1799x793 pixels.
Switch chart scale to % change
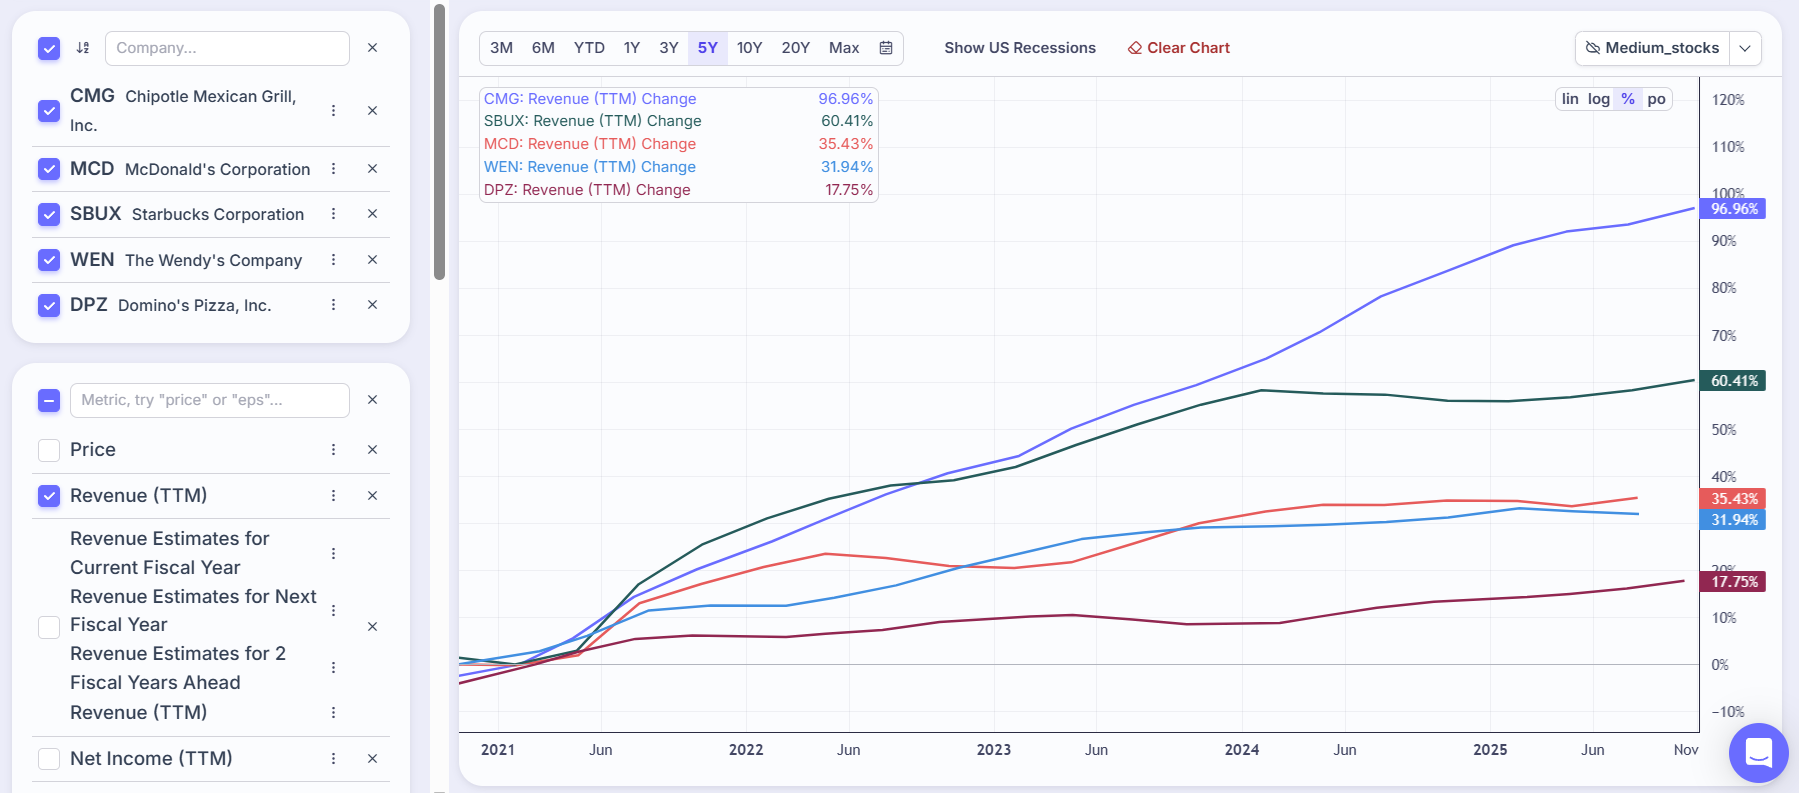[x=1628, y=99]
